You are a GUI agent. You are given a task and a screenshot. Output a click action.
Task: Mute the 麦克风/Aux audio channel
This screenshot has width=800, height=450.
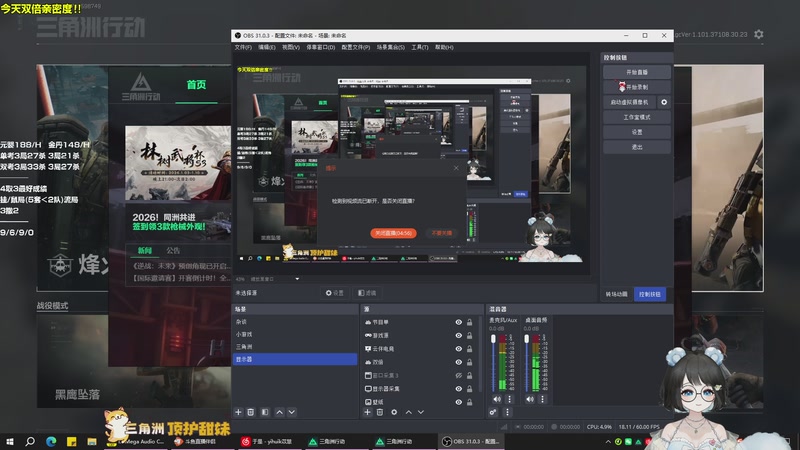[497, 399]
